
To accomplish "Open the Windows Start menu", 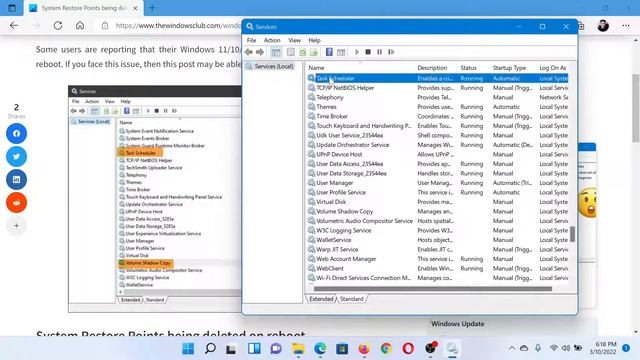I will 188,349.
